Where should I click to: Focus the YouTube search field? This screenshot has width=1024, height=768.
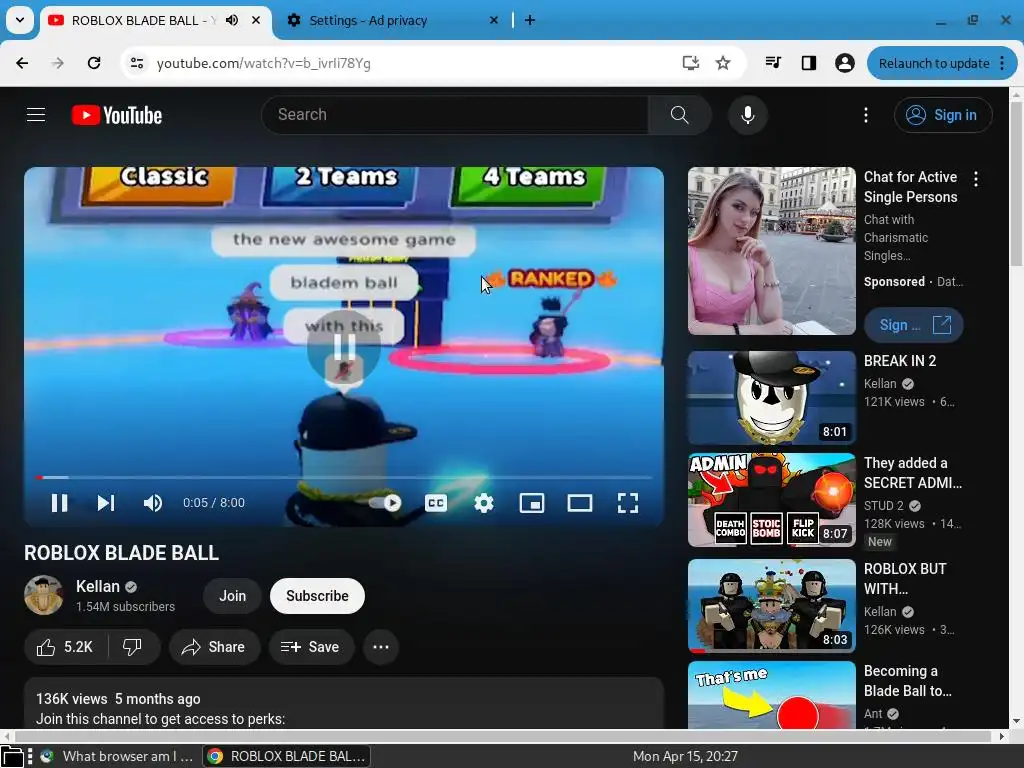tap(455, 115)
